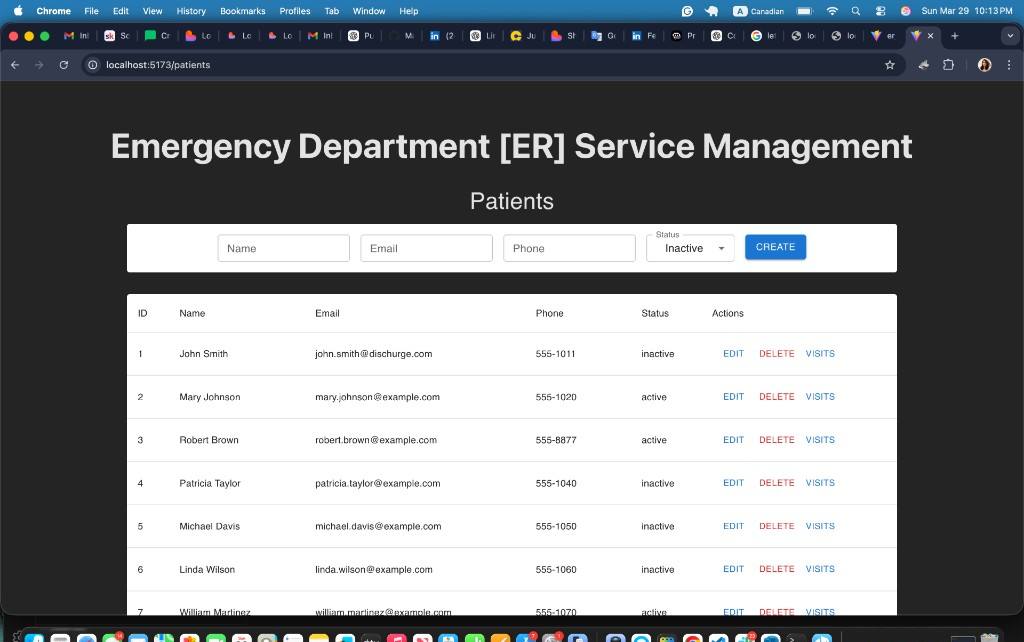The image size is (1024, 642).
Task: Bookmark this page with the star icon
Action: click(x=889, y=65)
